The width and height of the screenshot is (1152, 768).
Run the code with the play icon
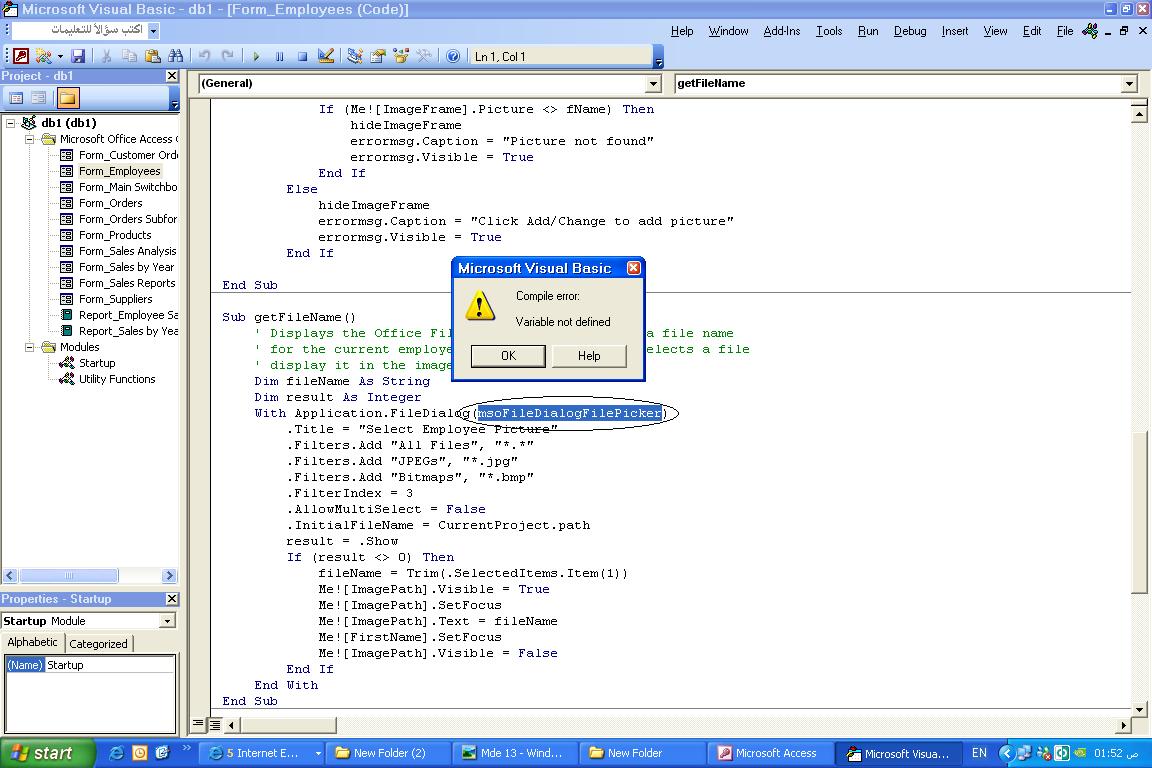click(x=256, y=56)
